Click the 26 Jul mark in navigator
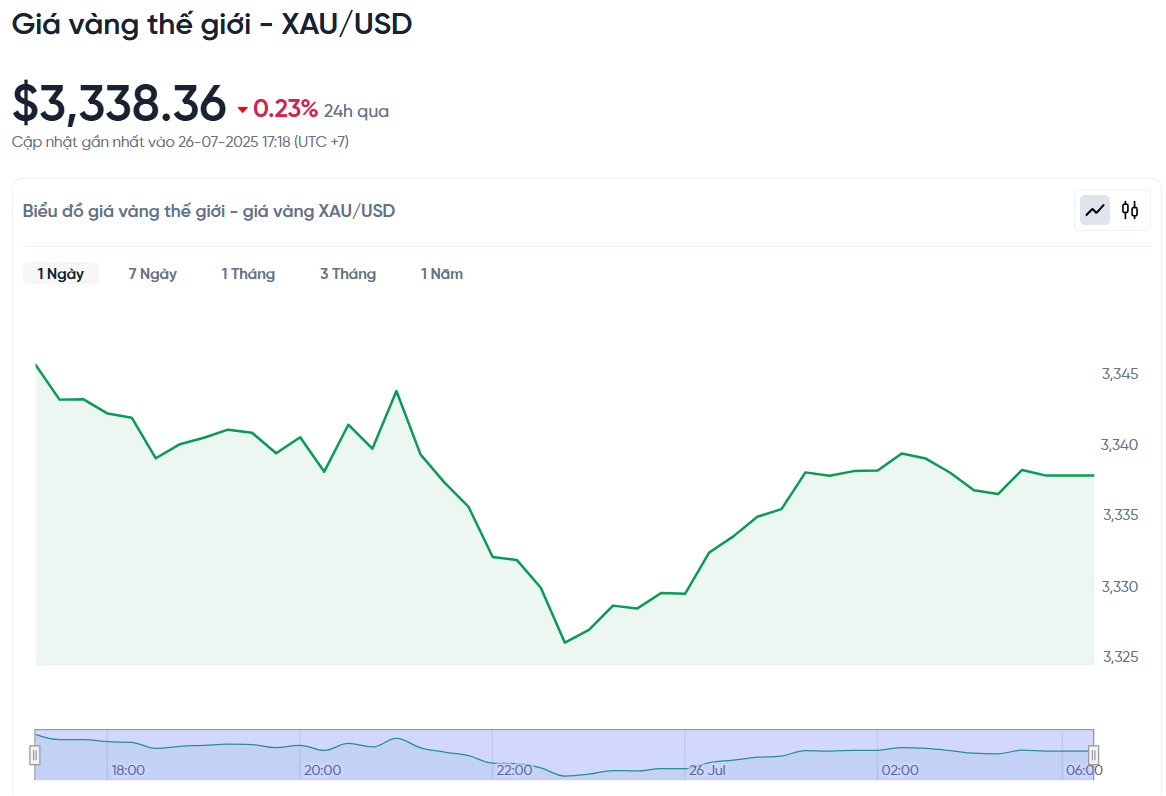 [707, 770]
